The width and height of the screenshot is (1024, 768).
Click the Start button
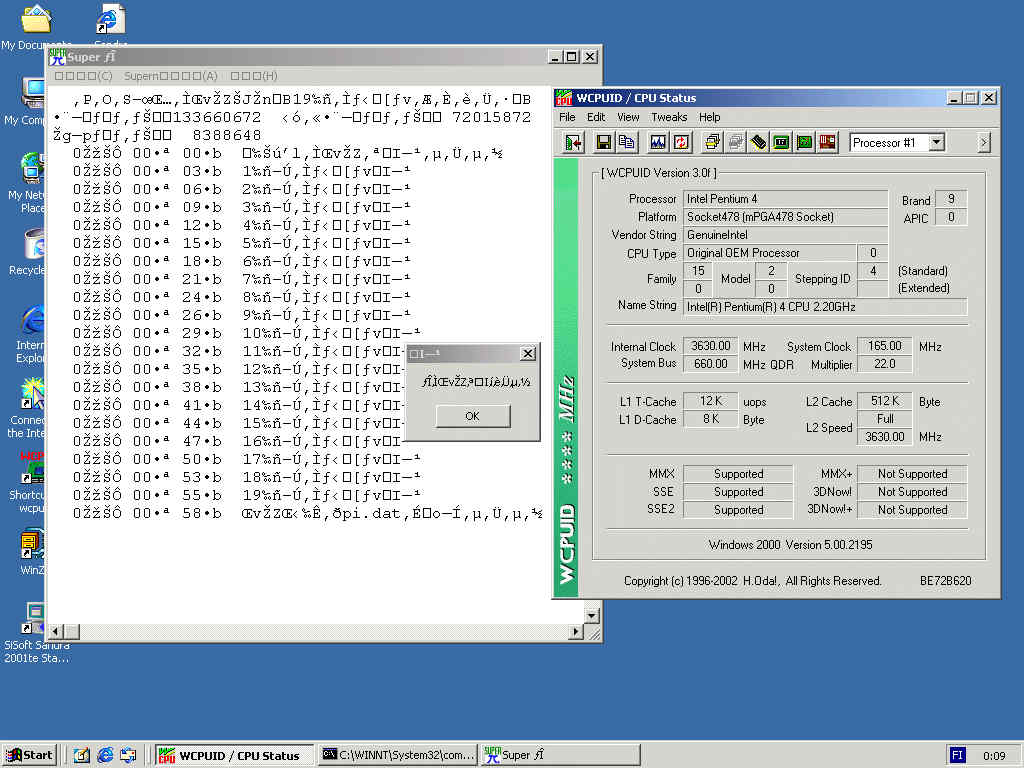click(29, 755)
